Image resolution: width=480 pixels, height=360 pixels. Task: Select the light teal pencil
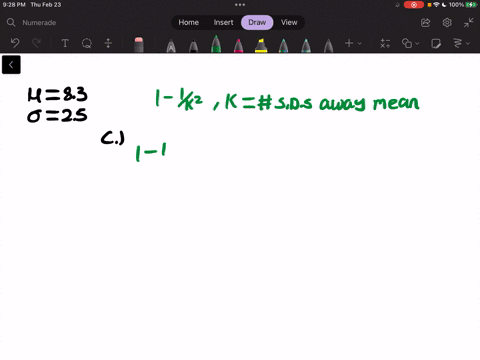306,46
